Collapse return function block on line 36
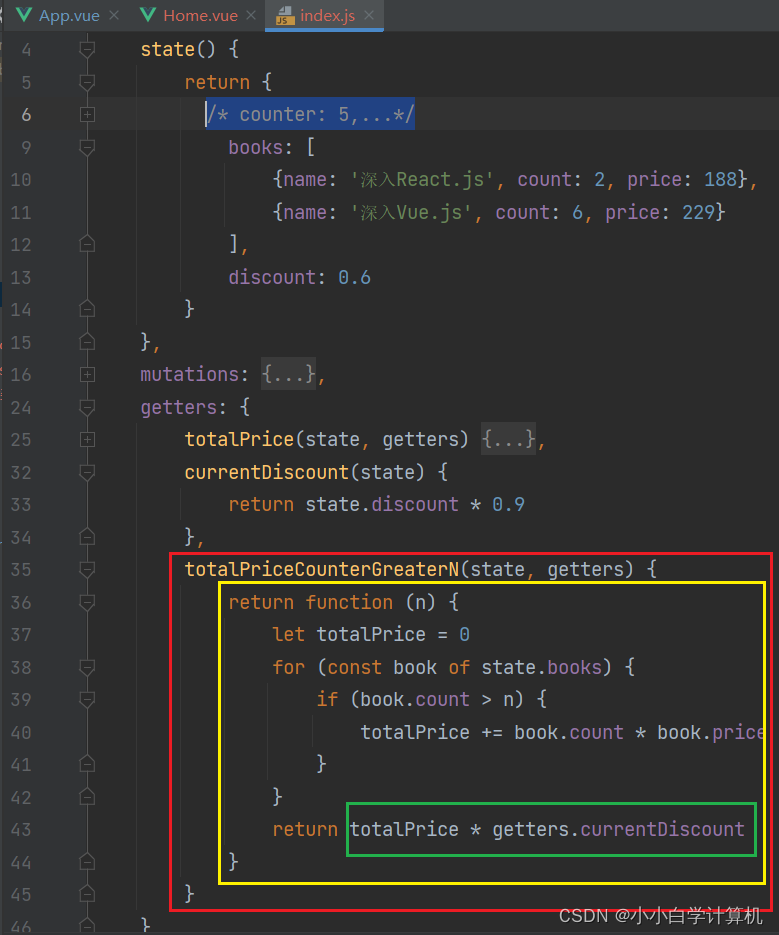 [87, 602]
